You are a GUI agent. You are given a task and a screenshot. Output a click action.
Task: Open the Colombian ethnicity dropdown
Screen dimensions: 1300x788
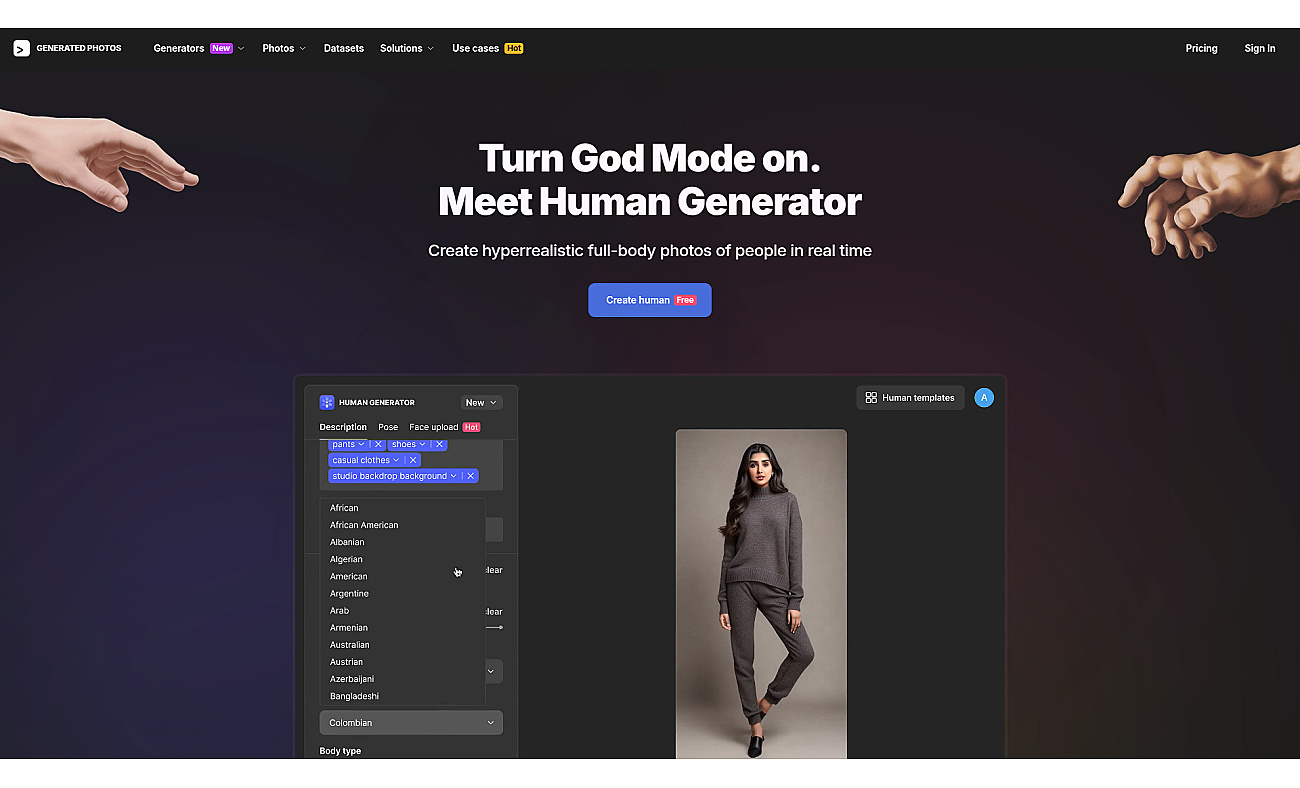[x=411, y=722]
